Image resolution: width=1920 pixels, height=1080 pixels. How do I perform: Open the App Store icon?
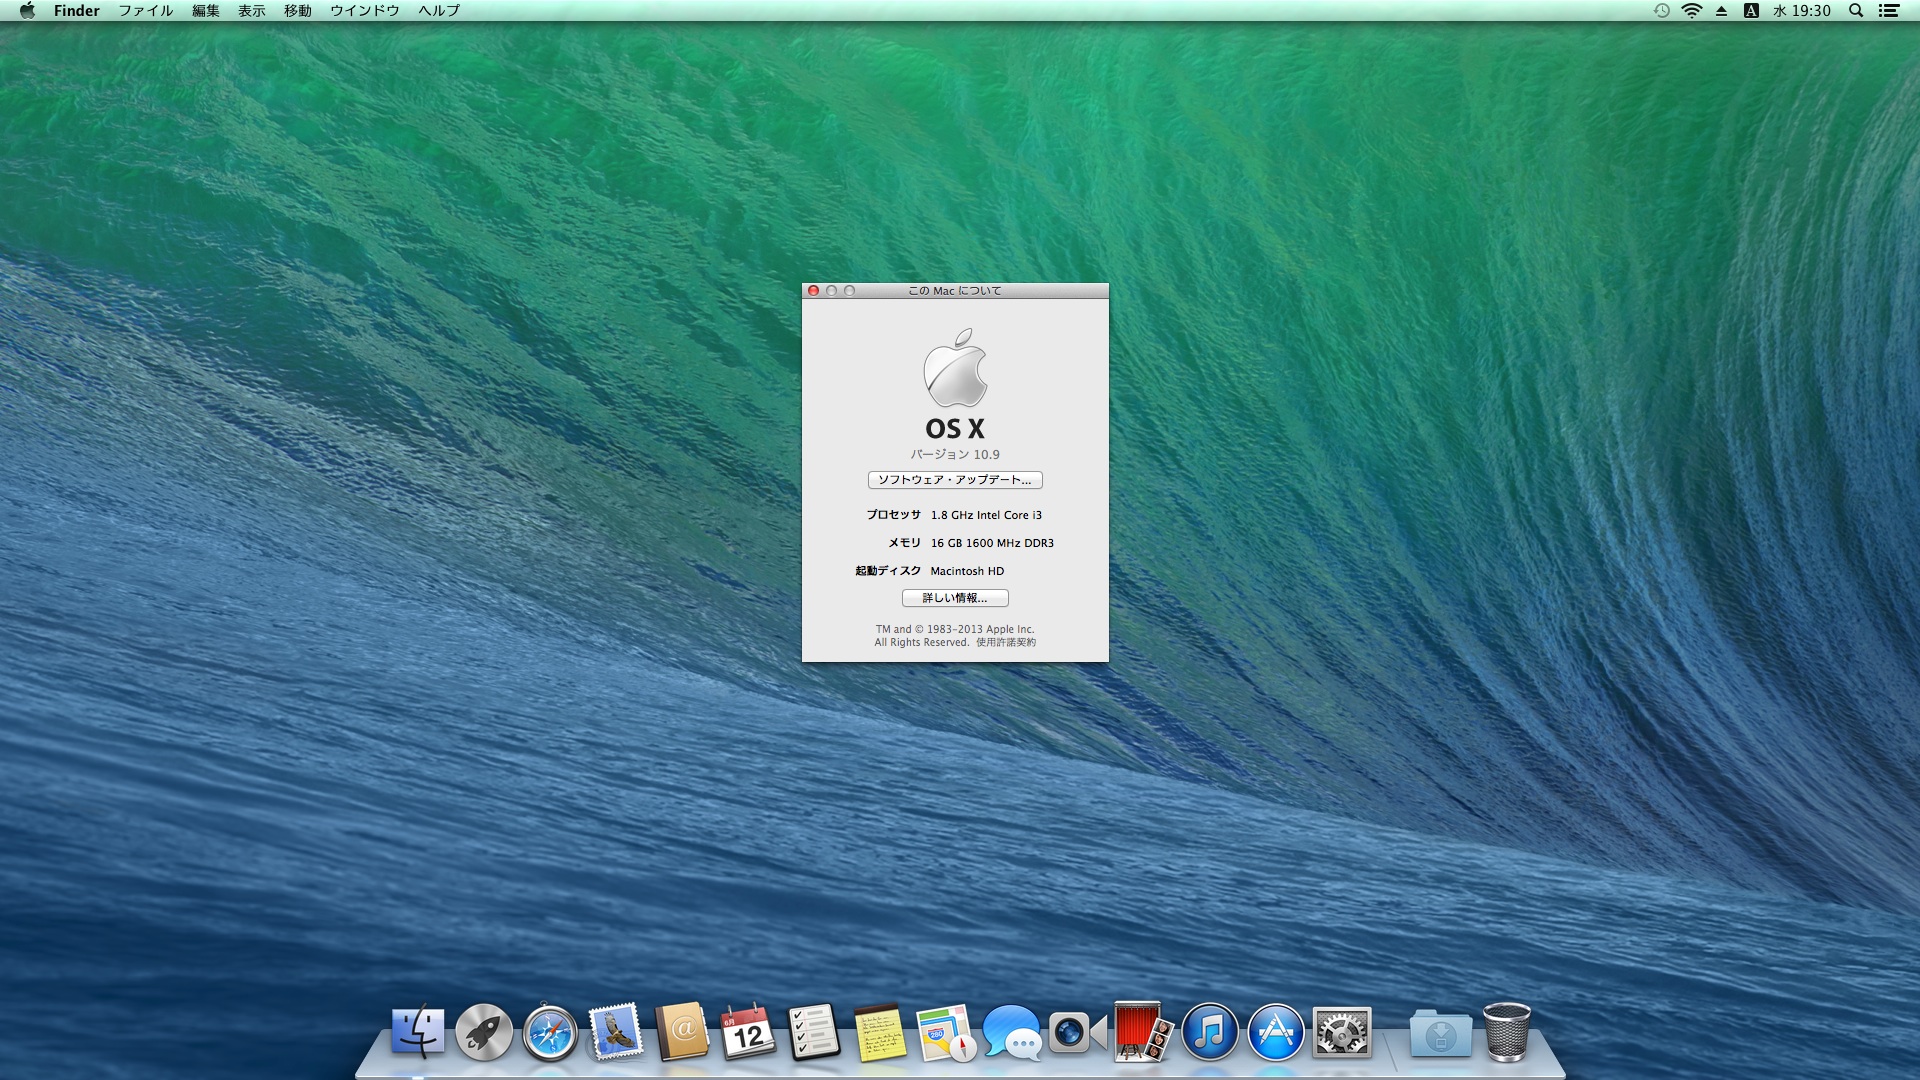click(1276, 1032)
